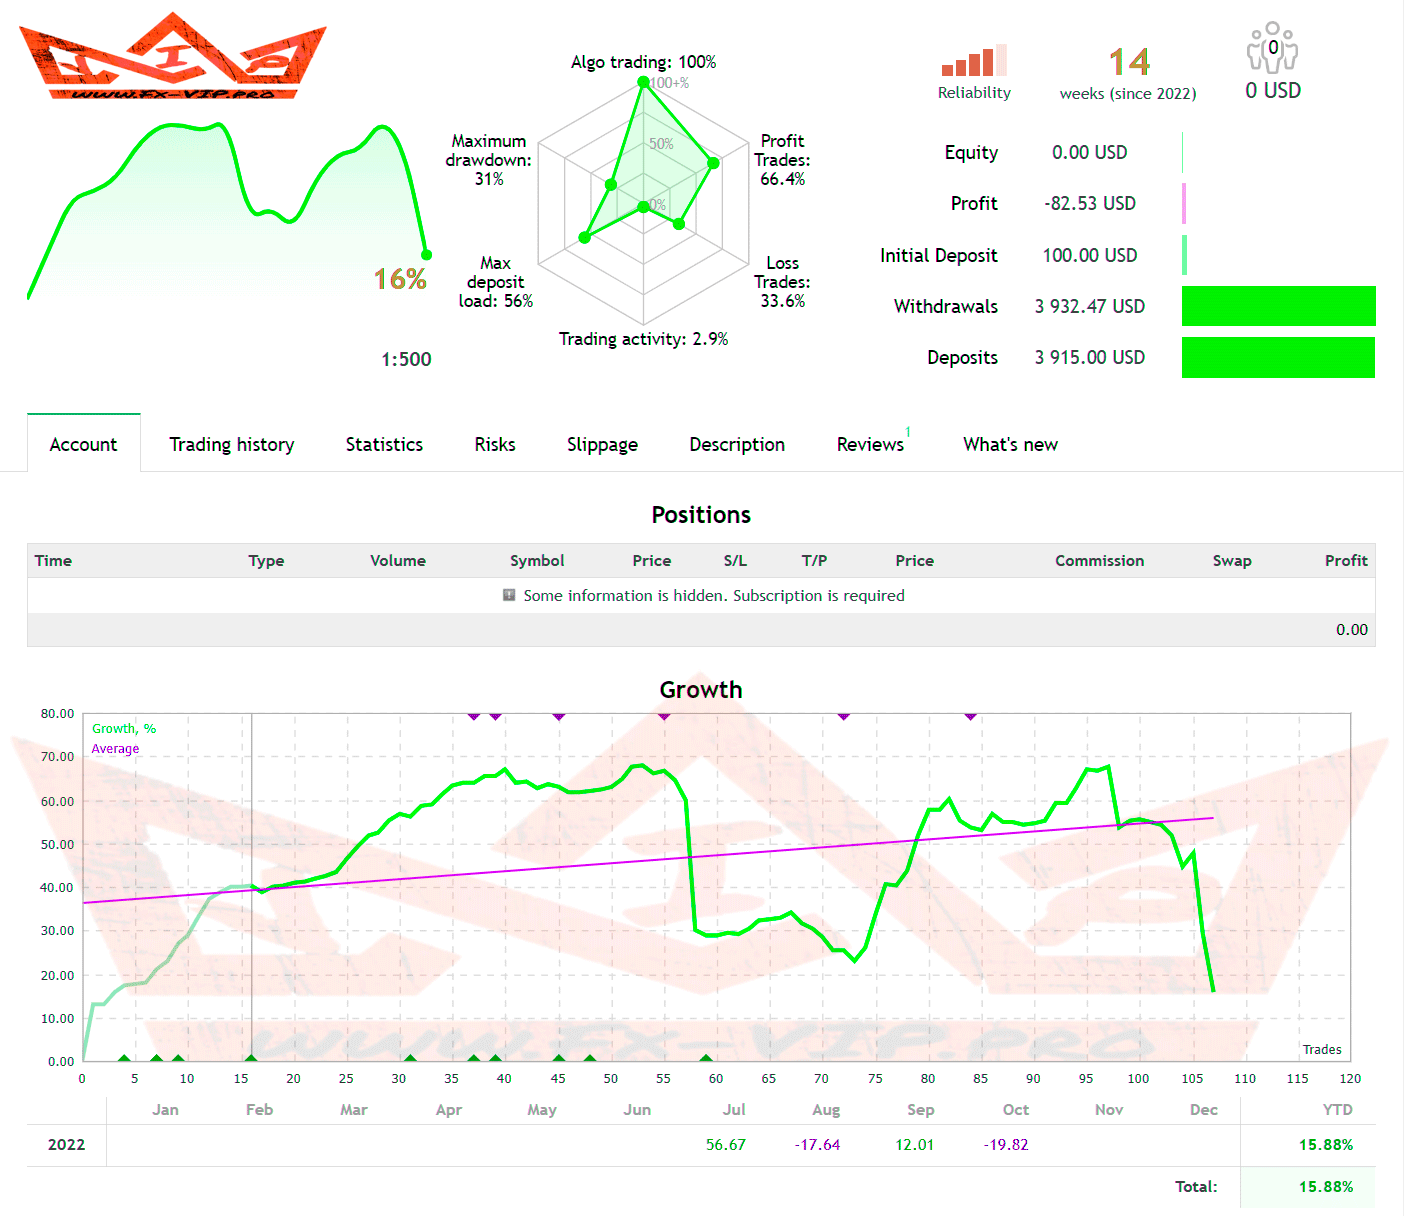1404x1216 pixels.
Task: Click the green marker near trade 60
Action: (706, 1058)
